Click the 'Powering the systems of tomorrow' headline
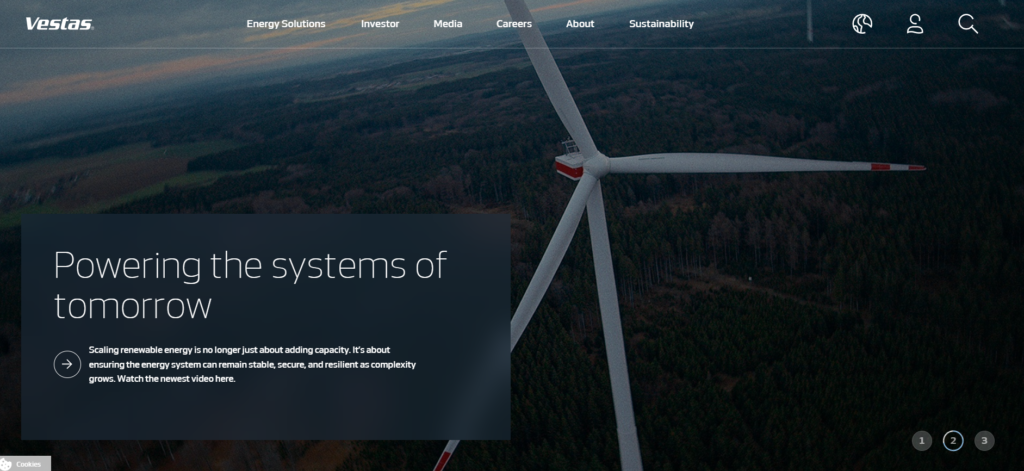This screenshot has width=1024, height=471. tap(250, 285)
